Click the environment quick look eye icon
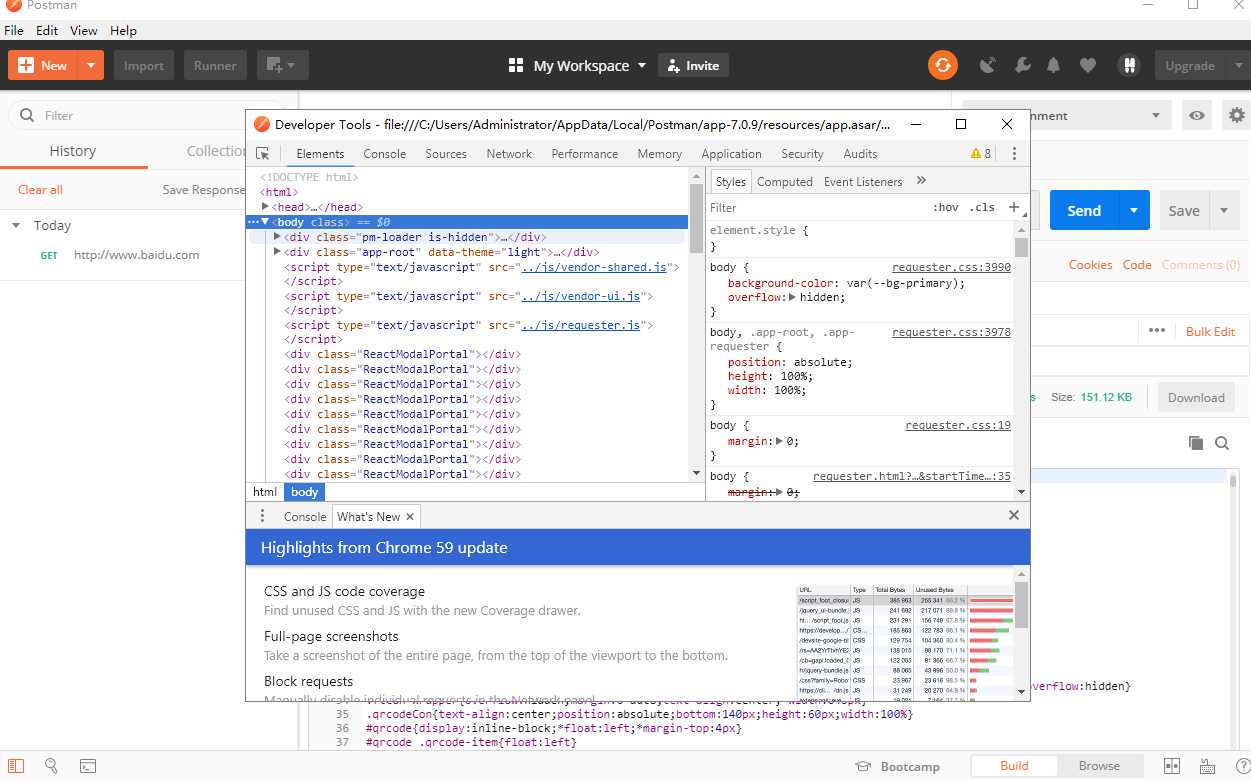Screen dimensions: 1251x780 click(x=1196, y=116)
